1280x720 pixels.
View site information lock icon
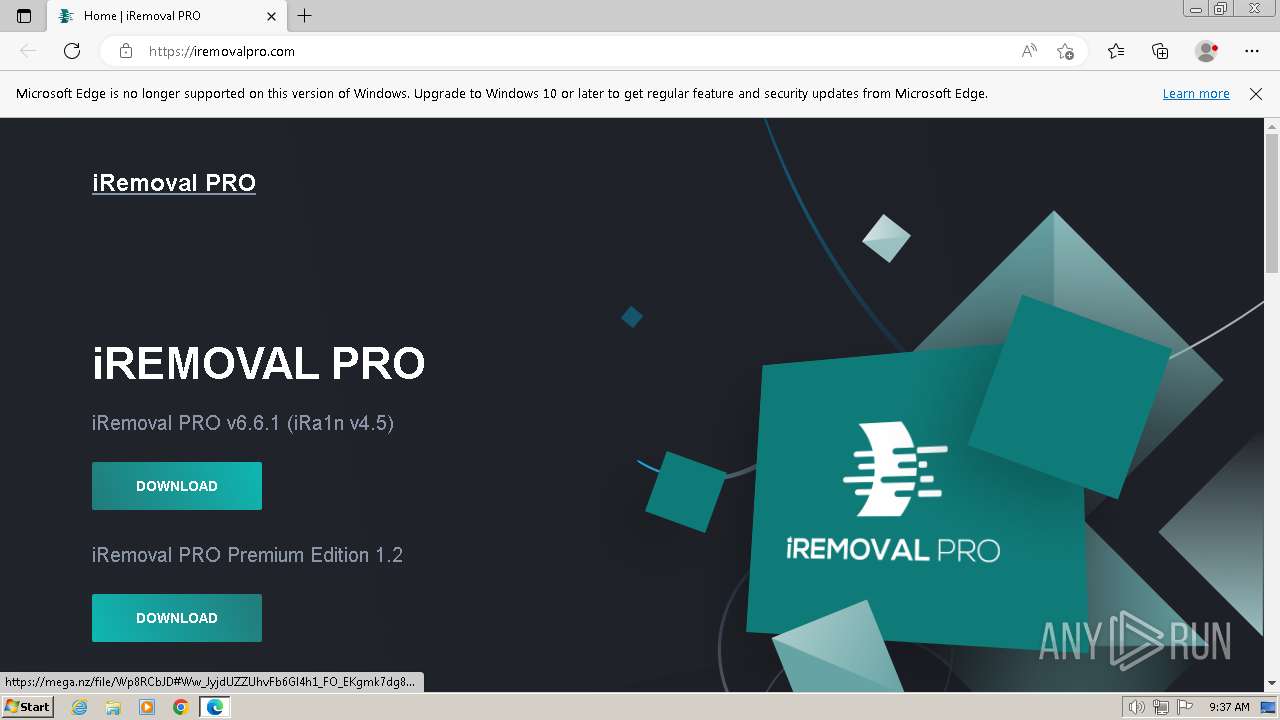click(x=126, y=51)
